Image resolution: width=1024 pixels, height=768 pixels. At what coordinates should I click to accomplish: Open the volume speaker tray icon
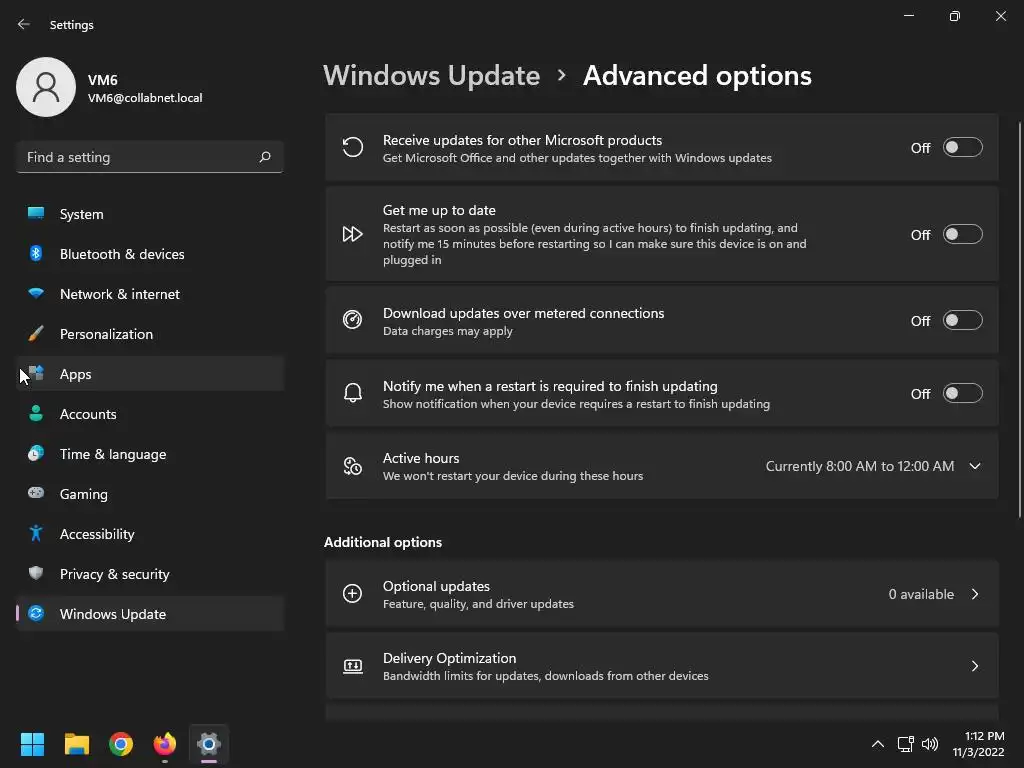(930, 744)
